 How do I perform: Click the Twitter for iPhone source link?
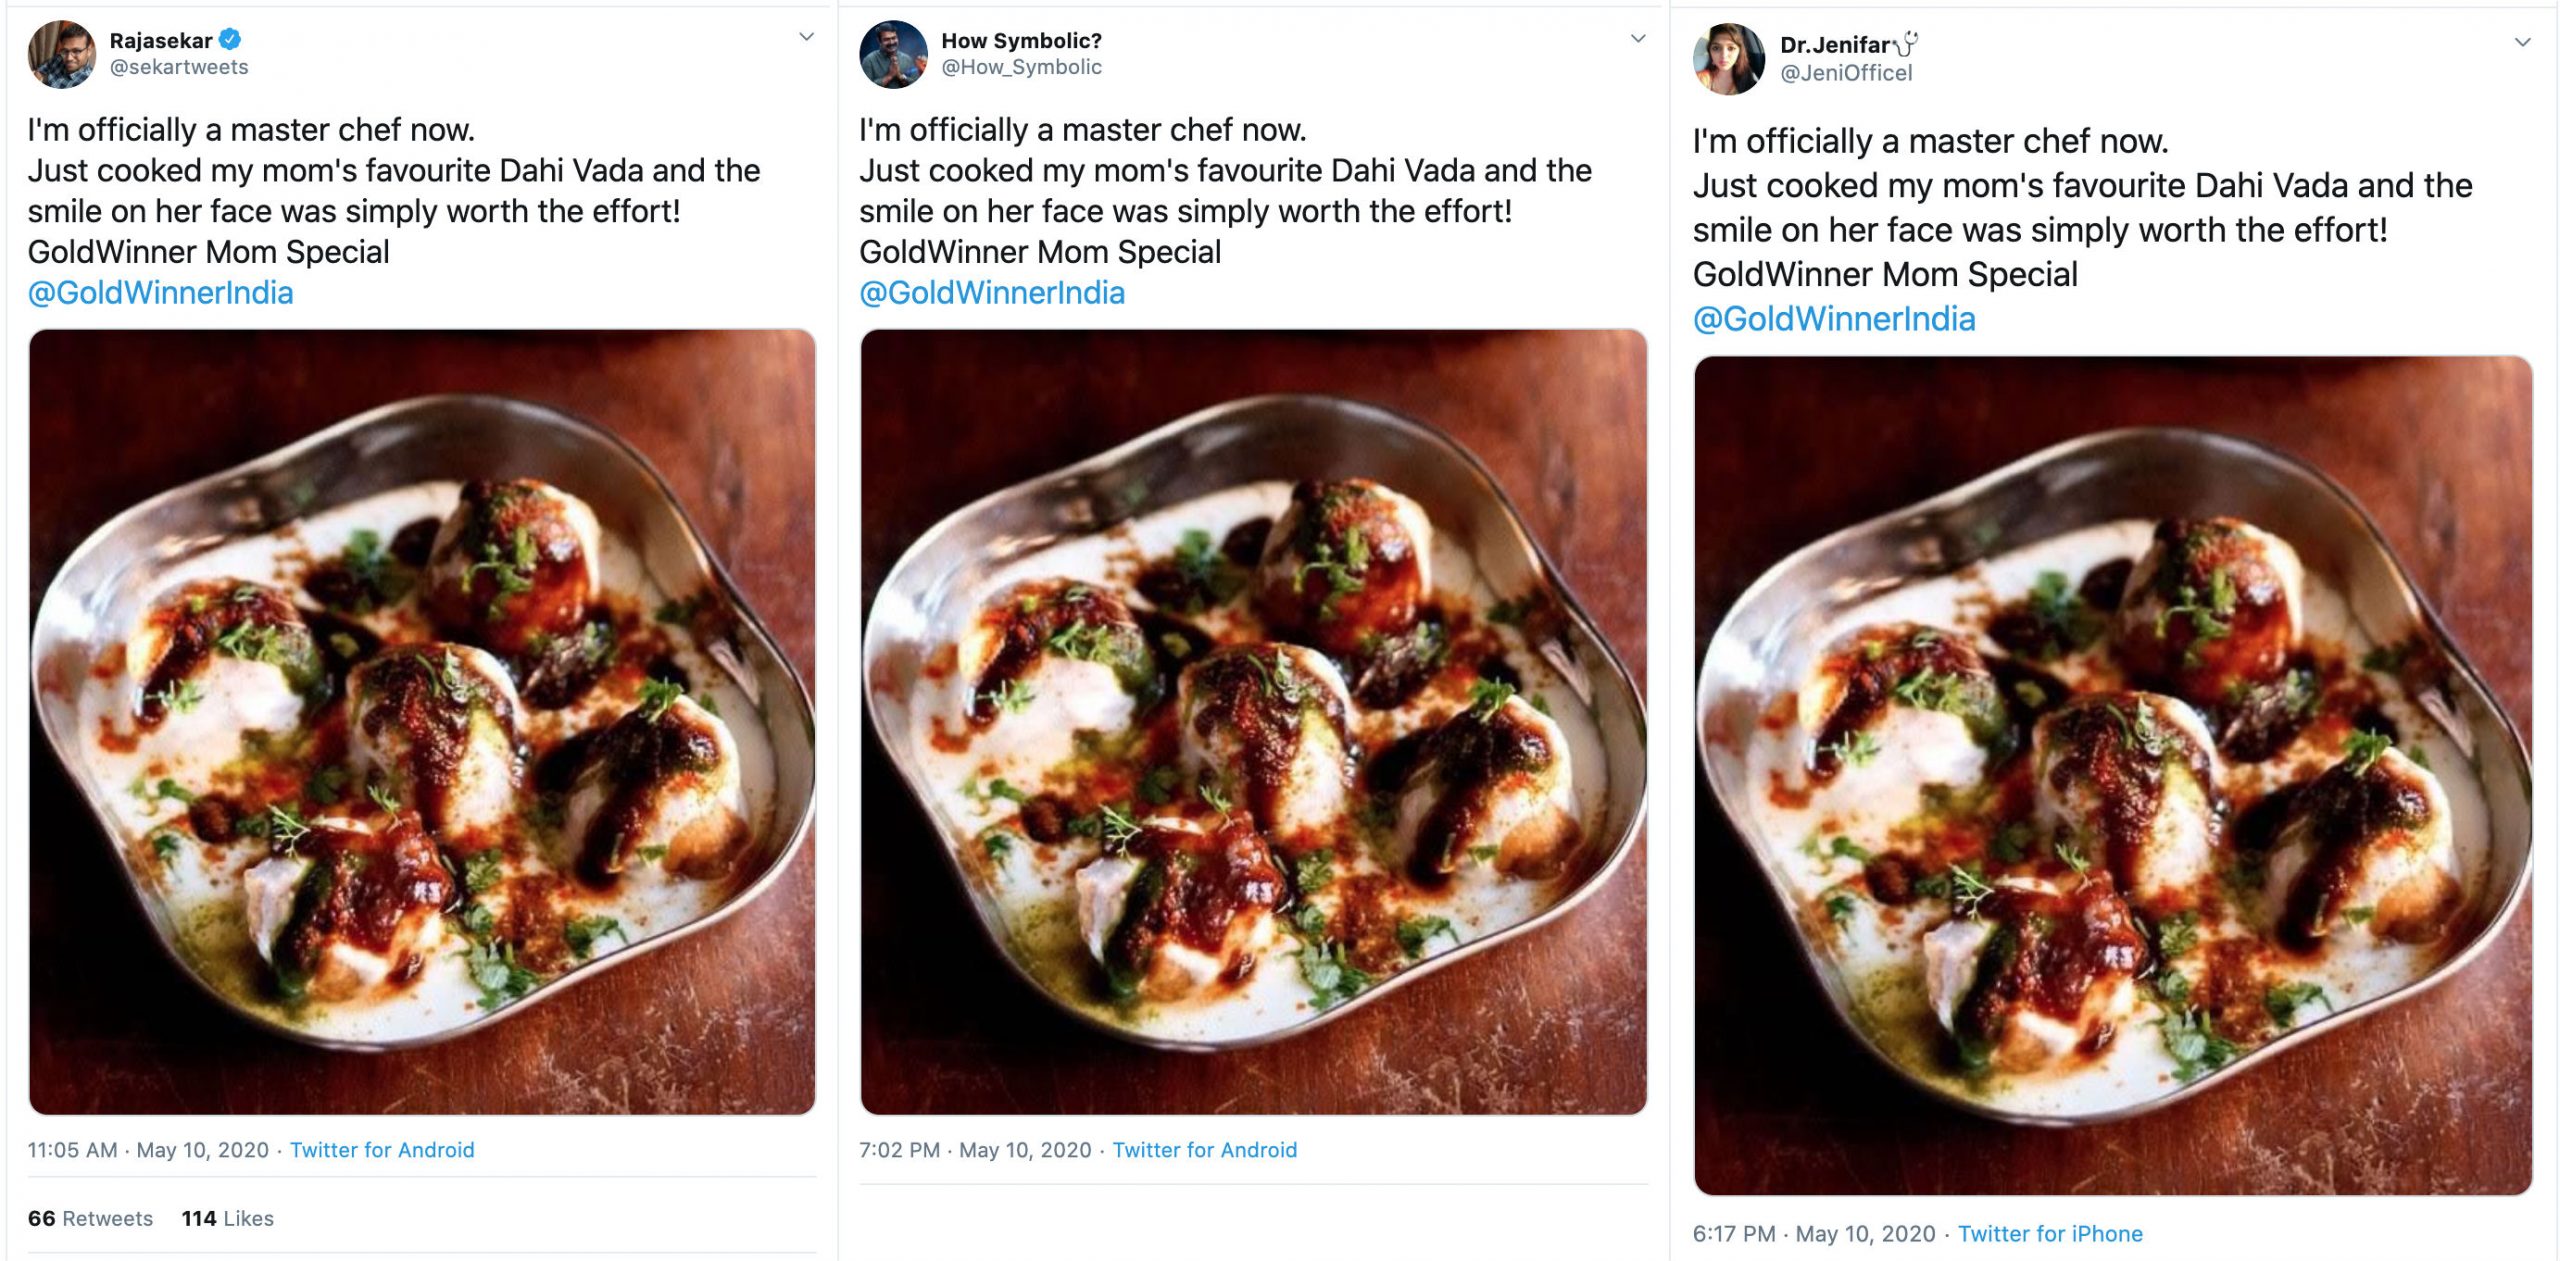point(2050,1234)
